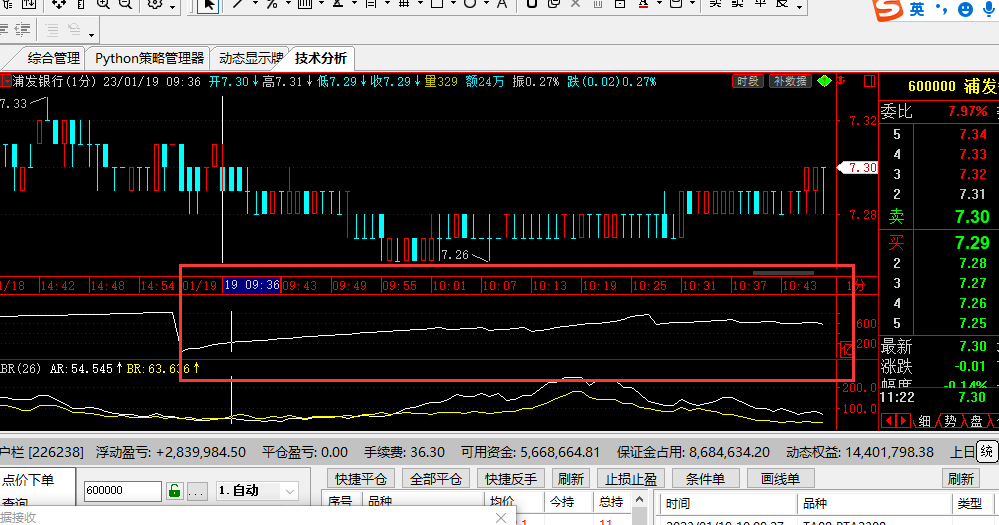Open the rectangle tool dropdown arrow
The height and width of the screenshot is (525, 999).
[453, 4]
